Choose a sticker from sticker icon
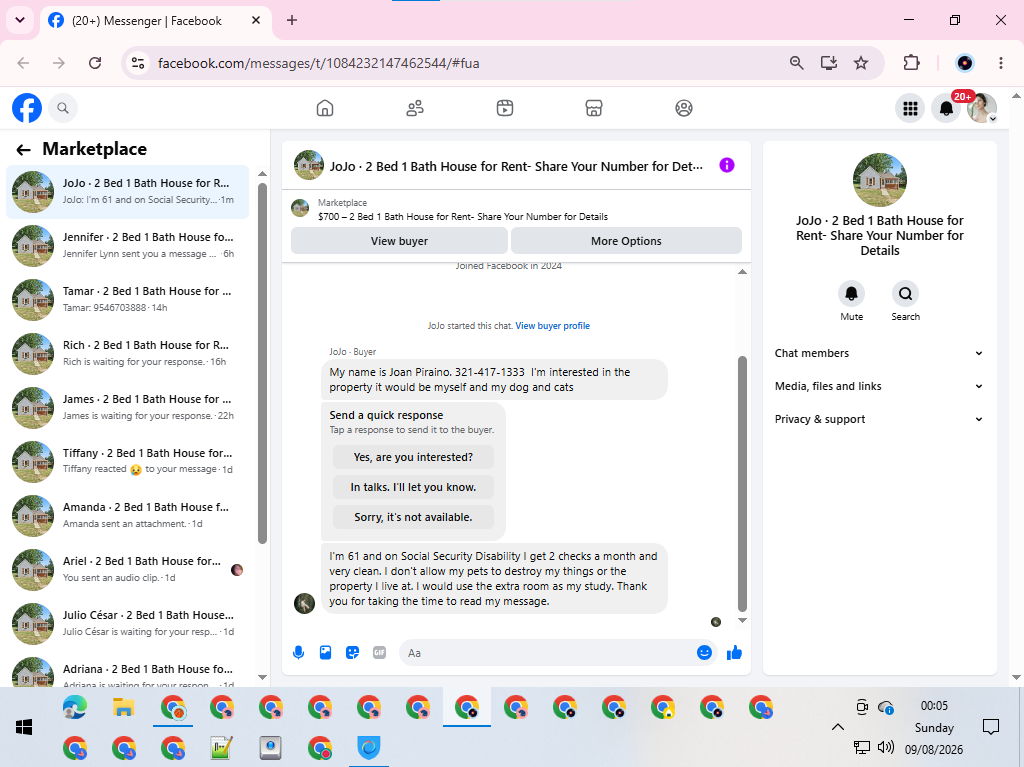The height and width of the screenshot is (767, 1024). tap(353, 652)
